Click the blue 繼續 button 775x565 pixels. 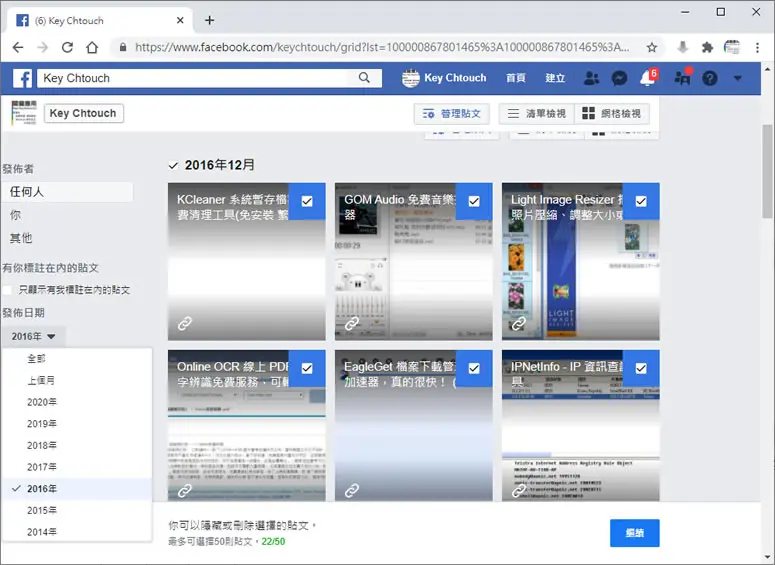[635, 533]
